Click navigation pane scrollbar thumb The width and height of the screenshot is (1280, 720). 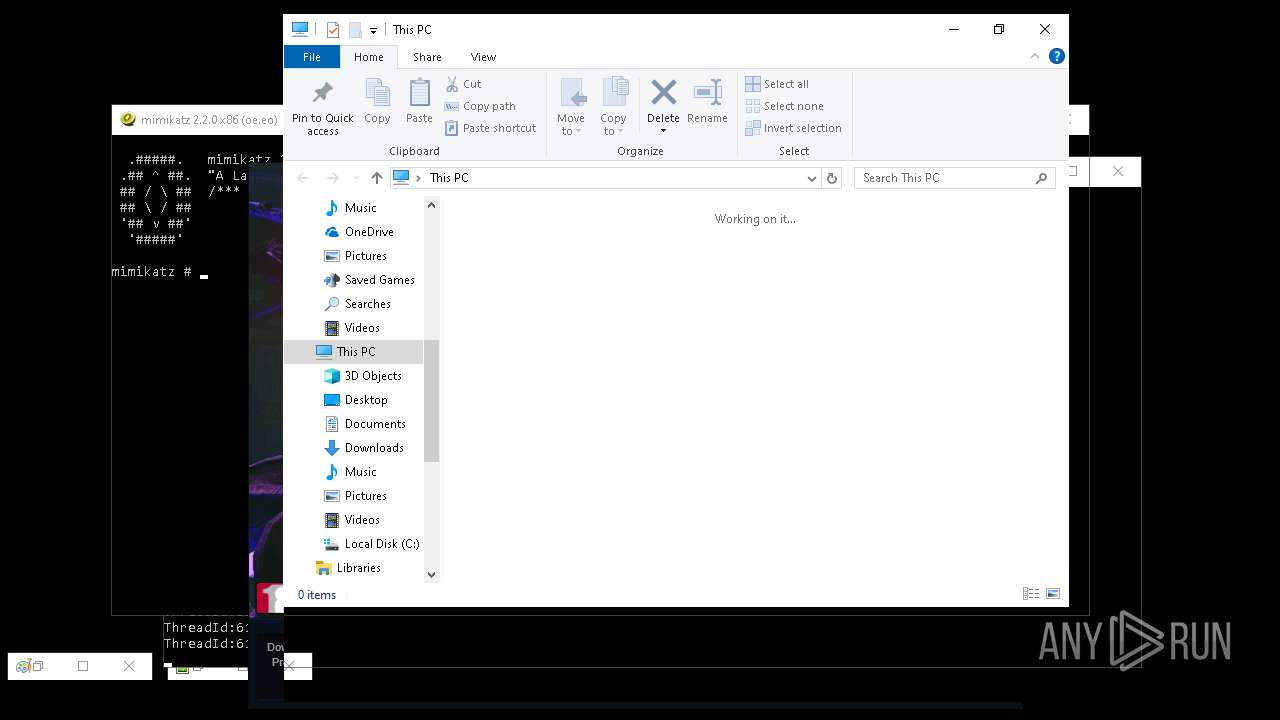(431, 400)
